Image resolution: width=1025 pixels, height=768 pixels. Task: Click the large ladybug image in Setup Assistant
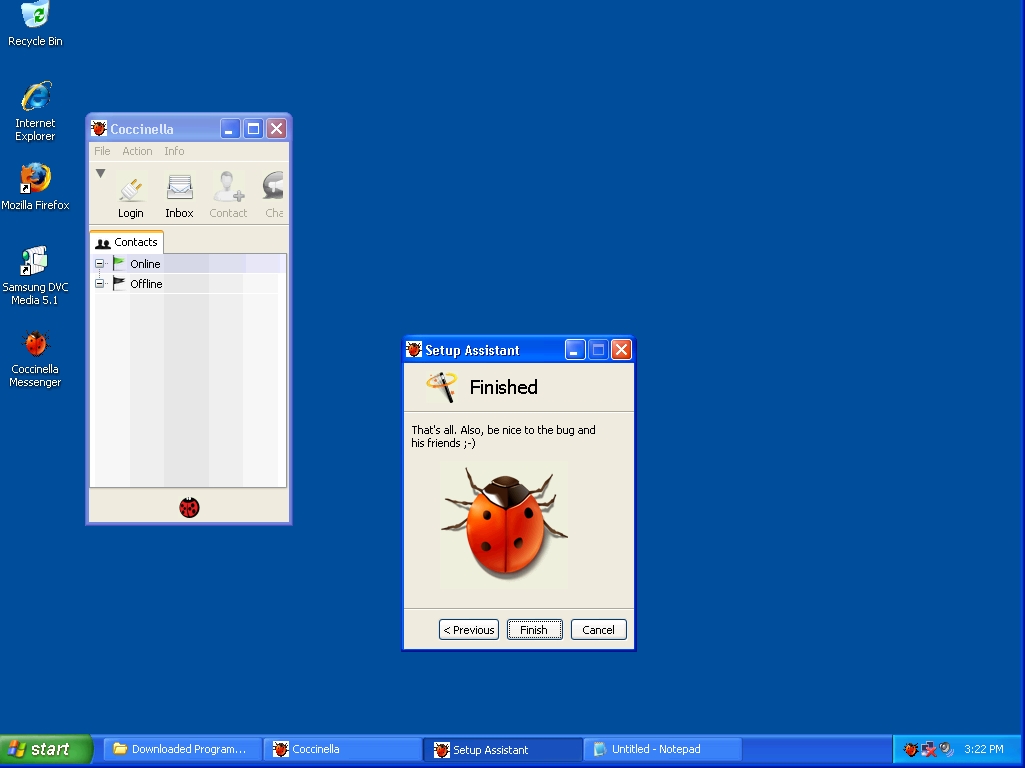click(505, 522)
